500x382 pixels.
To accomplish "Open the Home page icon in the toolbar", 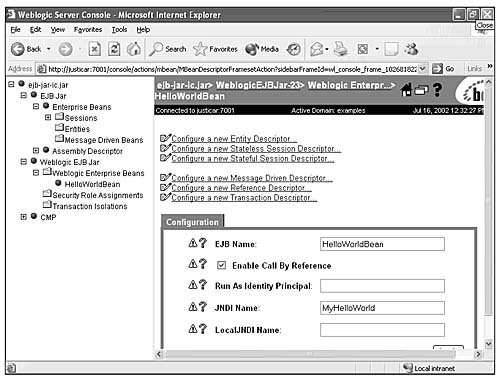I will 134,49.
